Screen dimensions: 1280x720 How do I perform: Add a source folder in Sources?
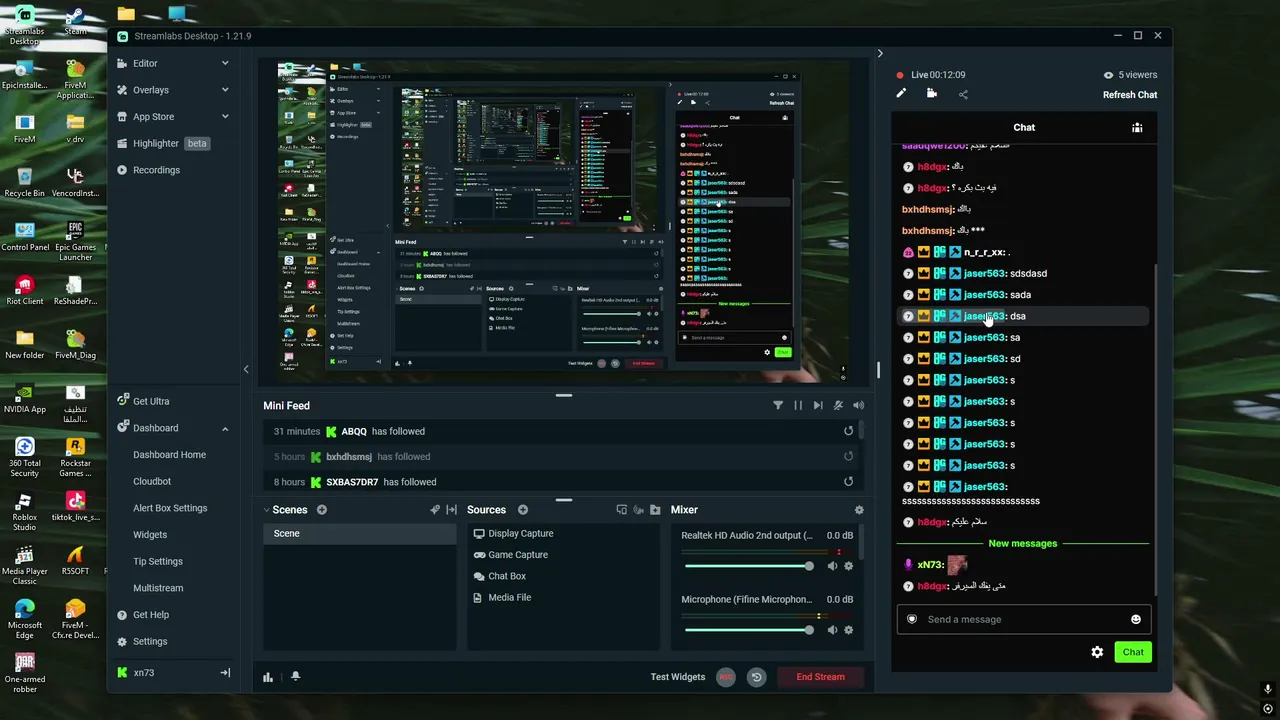[655, 510]
